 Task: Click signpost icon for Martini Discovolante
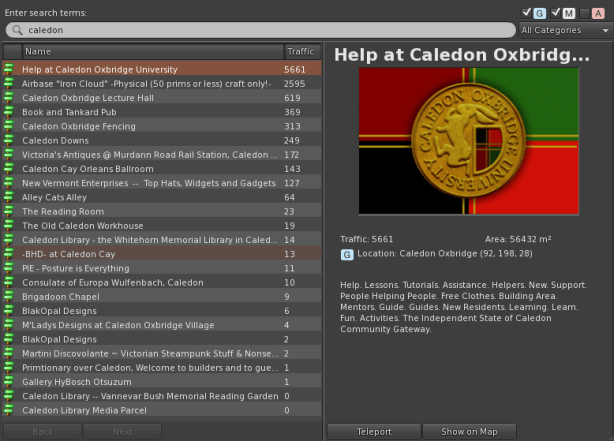(x=9, y=353)
